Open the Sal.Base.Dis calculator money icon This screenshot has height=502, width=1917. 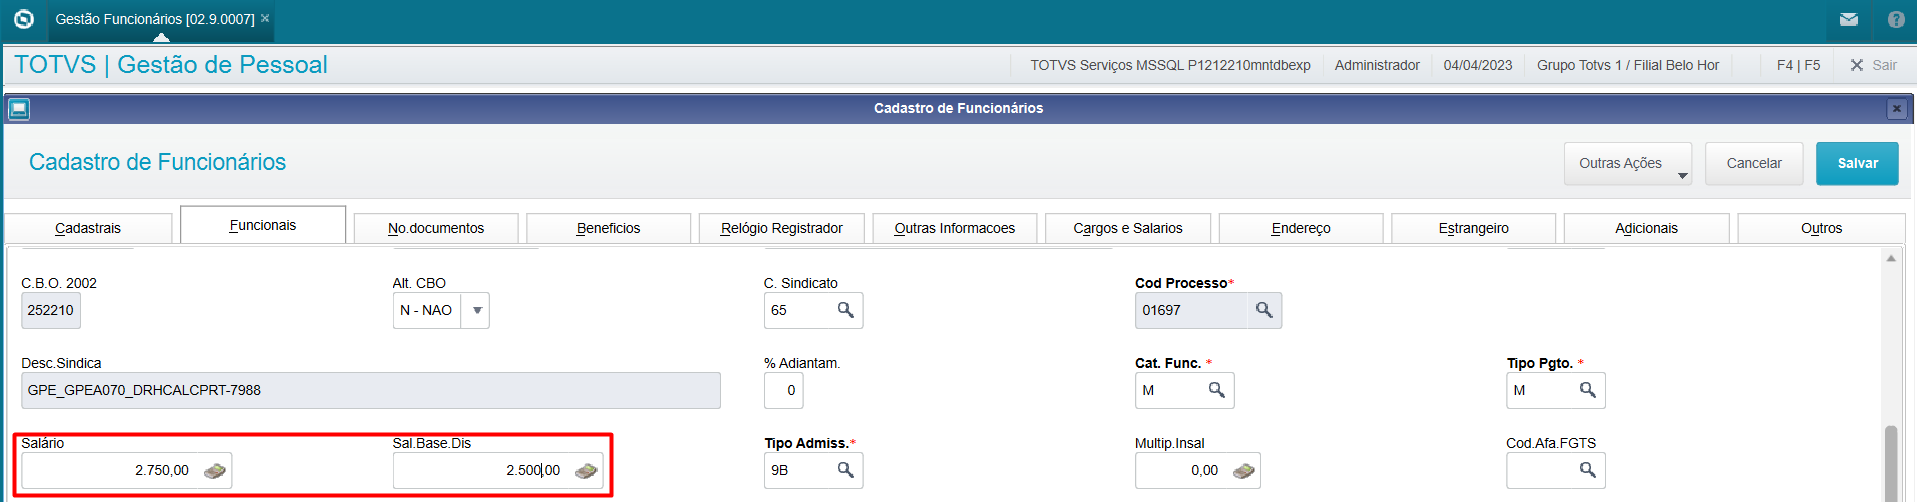pos(586,470)
